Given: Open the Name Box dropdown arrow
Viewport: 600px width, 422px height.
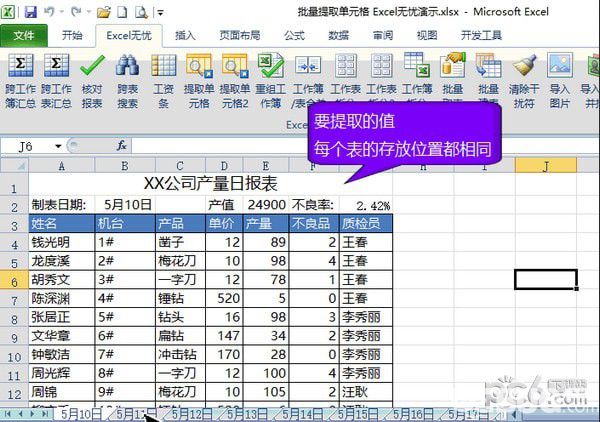Looking at the screenshot, I should pyautogui.click(x=58, y=146).
